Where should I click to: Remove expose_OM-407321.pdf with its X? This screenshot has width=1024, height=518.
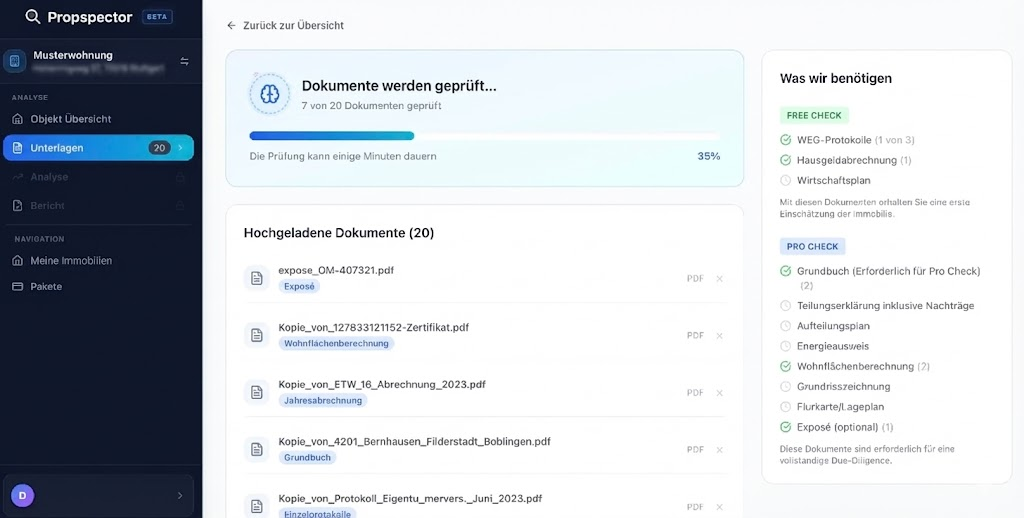coord(719,278)
